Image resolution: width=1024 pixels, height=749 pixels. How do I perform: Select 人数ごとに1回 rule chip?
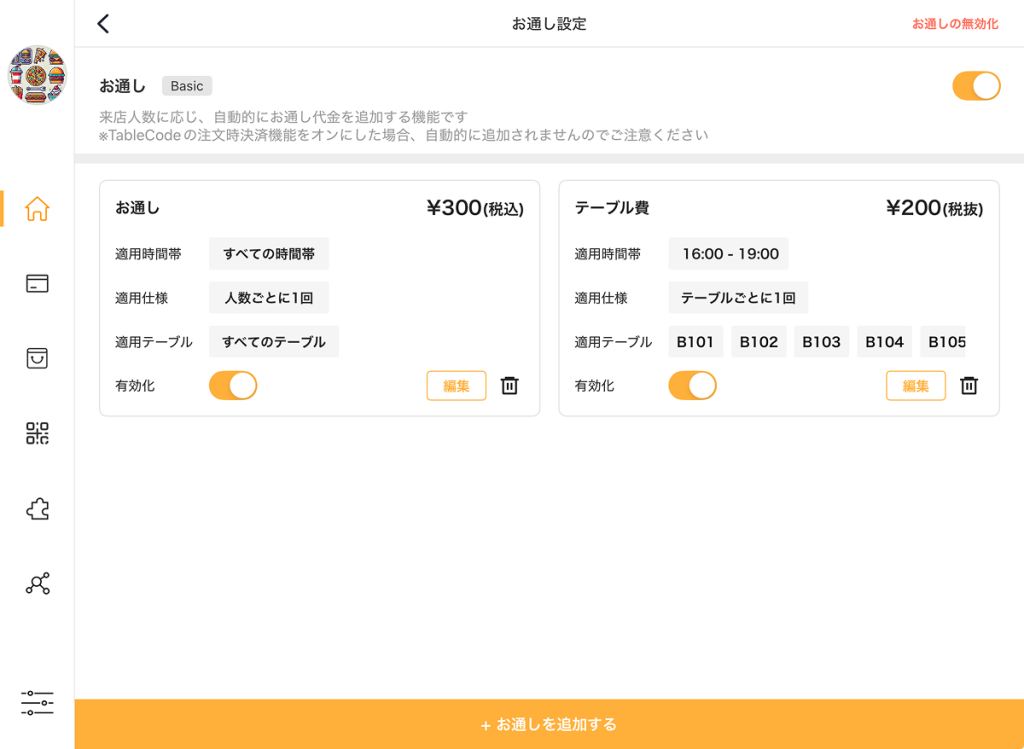269,298
